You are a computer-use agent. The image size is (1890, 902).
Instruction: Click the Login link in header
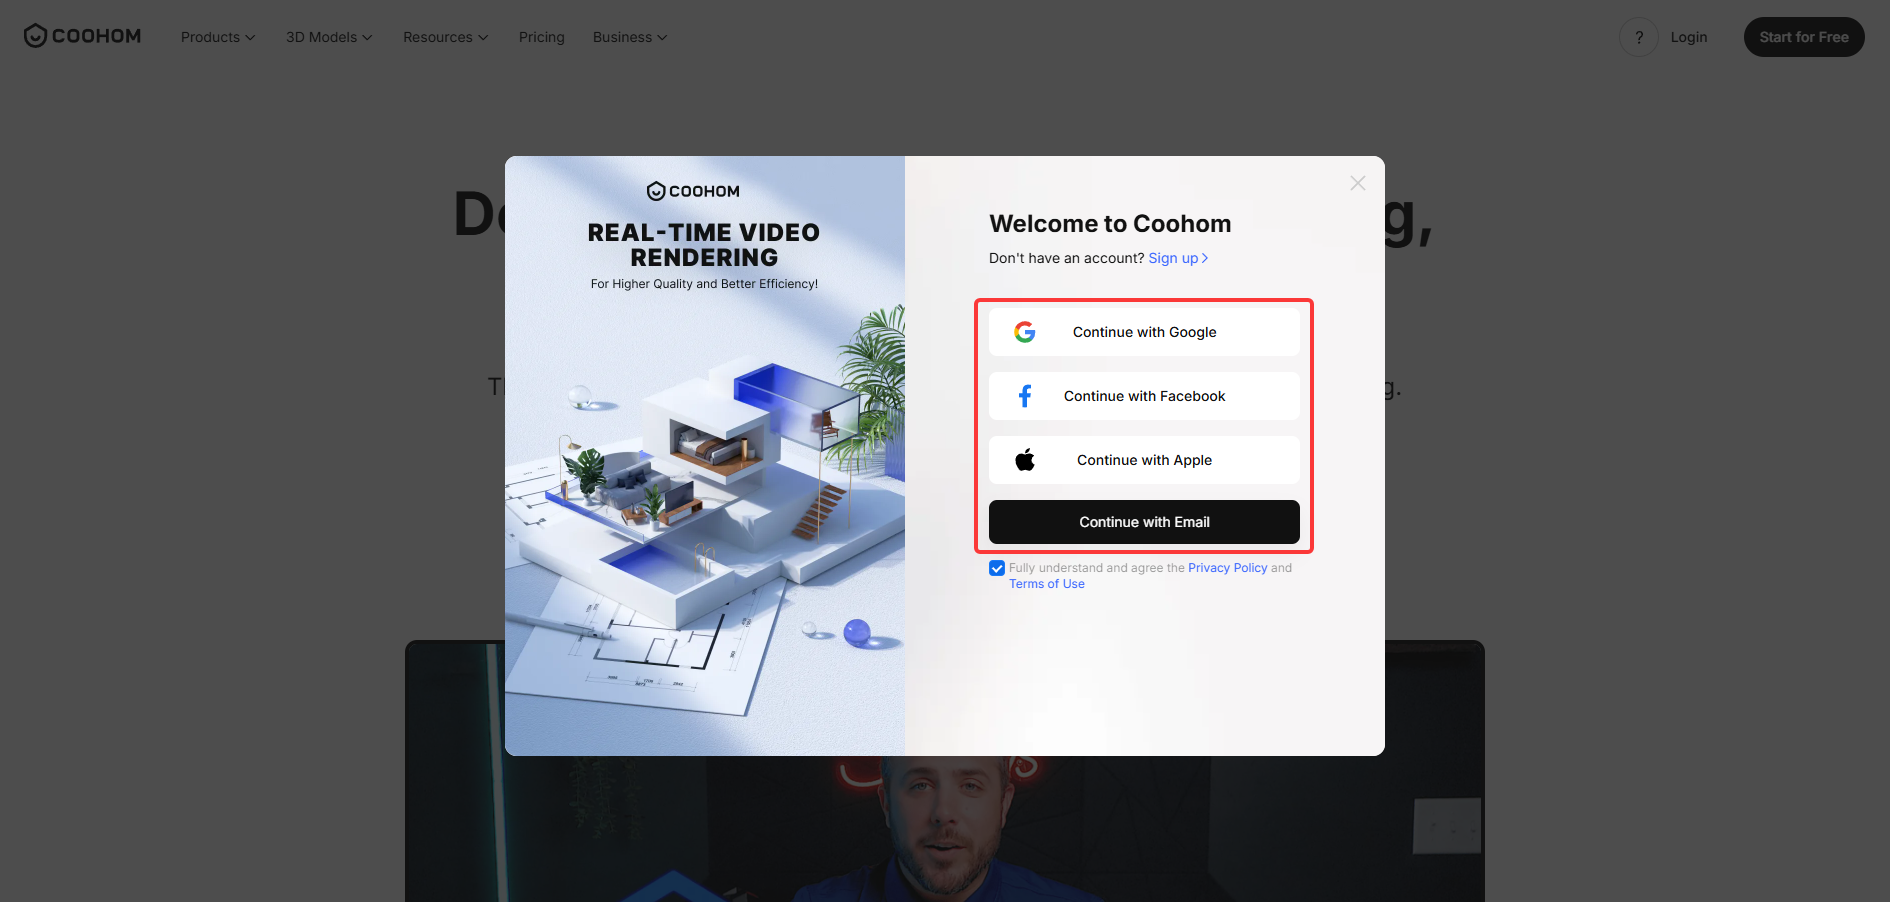1689,37
